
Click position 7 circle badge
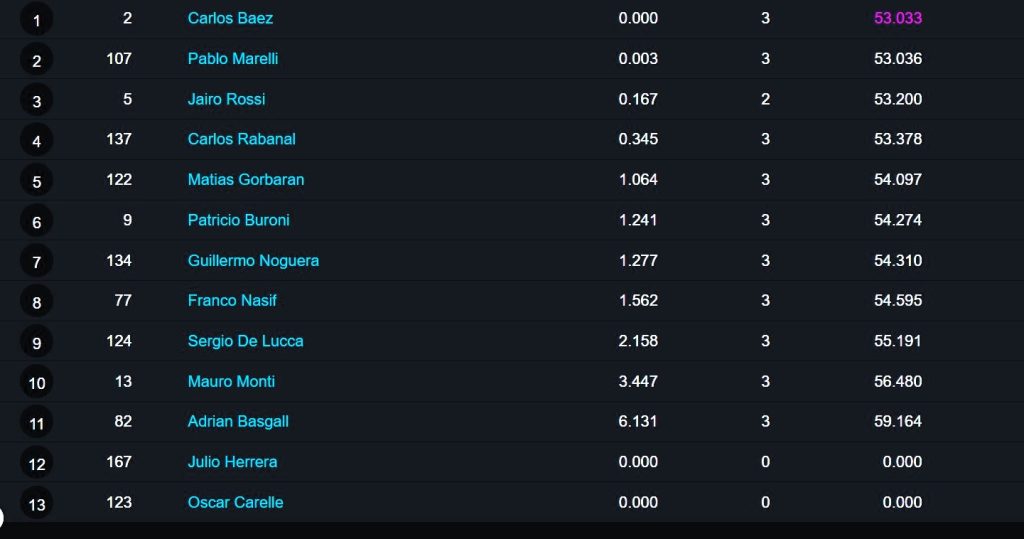pos(37,262)
